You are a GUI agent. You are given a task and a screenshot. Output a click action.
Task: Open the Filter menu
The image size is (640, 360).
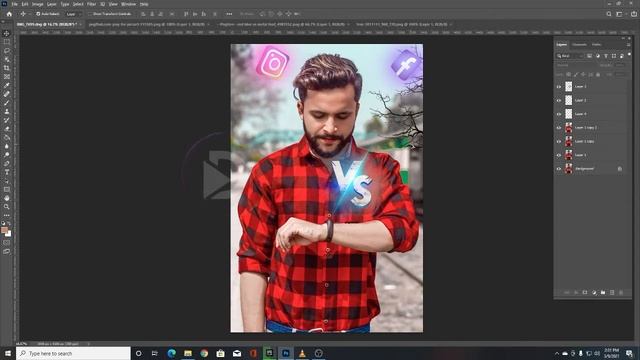[91, 4]
